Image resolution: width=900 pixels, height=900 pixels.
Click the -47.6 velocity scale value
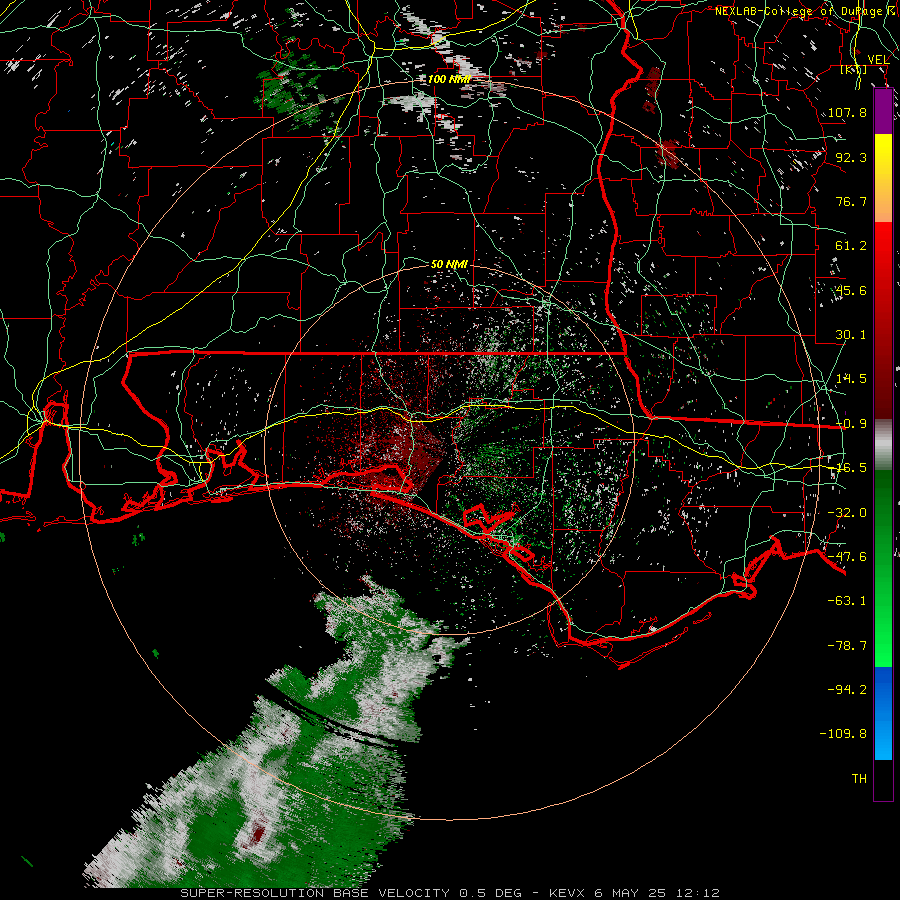(847, 557)
